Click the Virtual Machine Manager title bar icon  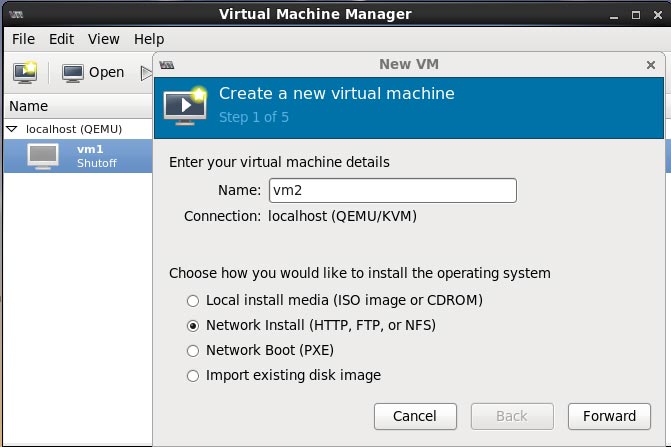(14, 14)
